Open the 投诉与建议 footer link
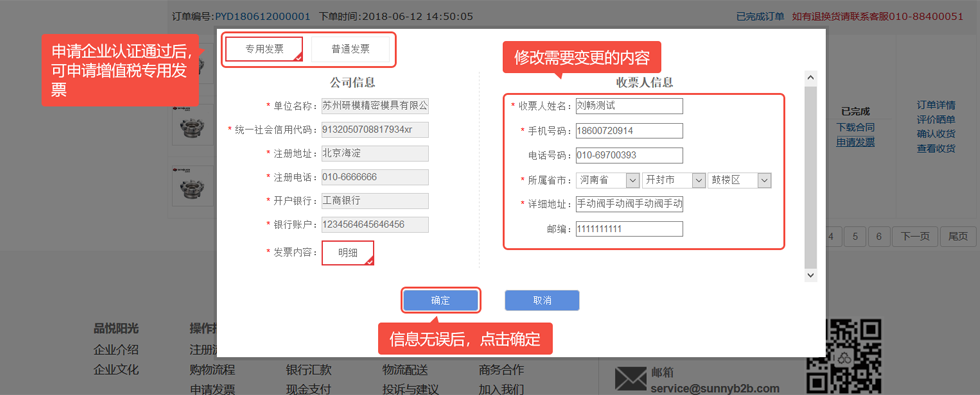Image resolution: width=980 pixels, height=395 pixels. click(411, 389)
